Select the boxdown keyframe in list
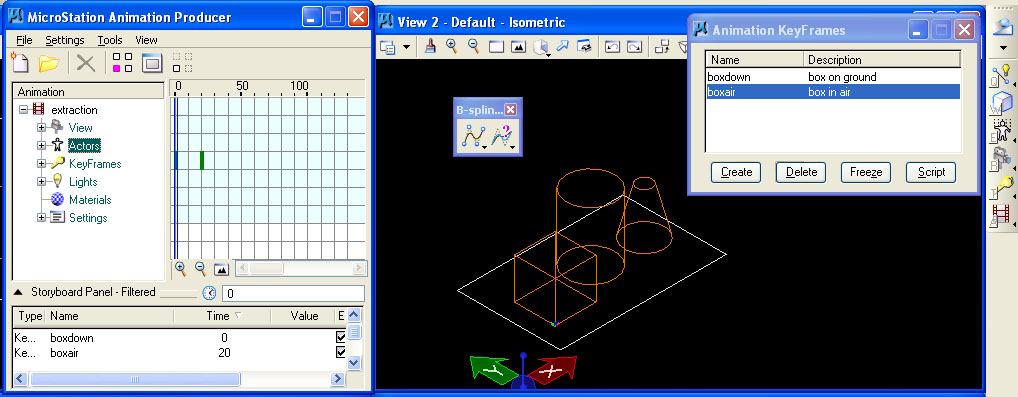Screen dimensions: 1018x397 [x=832, y=77]
